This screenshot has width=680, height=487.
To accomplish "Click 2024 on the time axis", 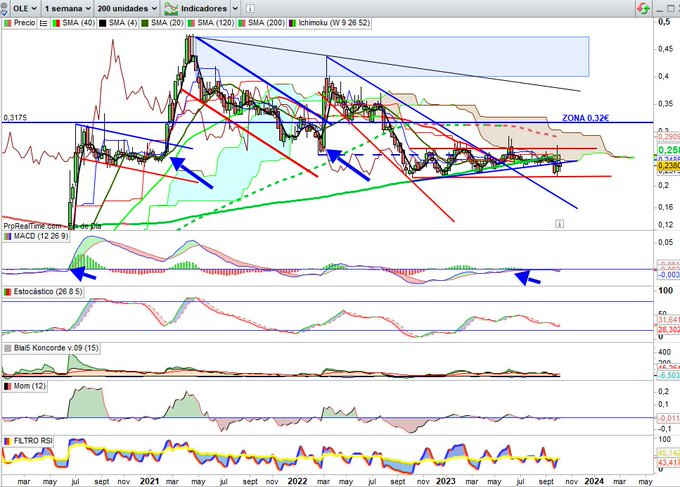I will tap(594, 481).
